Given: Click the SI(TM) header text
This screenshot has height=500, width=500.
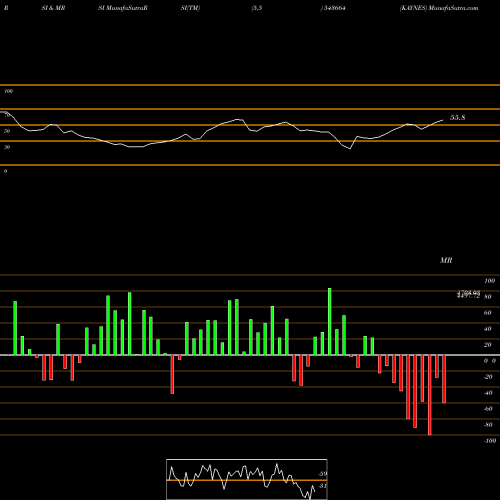Looking at the screenshot, I should coord(190,8).
